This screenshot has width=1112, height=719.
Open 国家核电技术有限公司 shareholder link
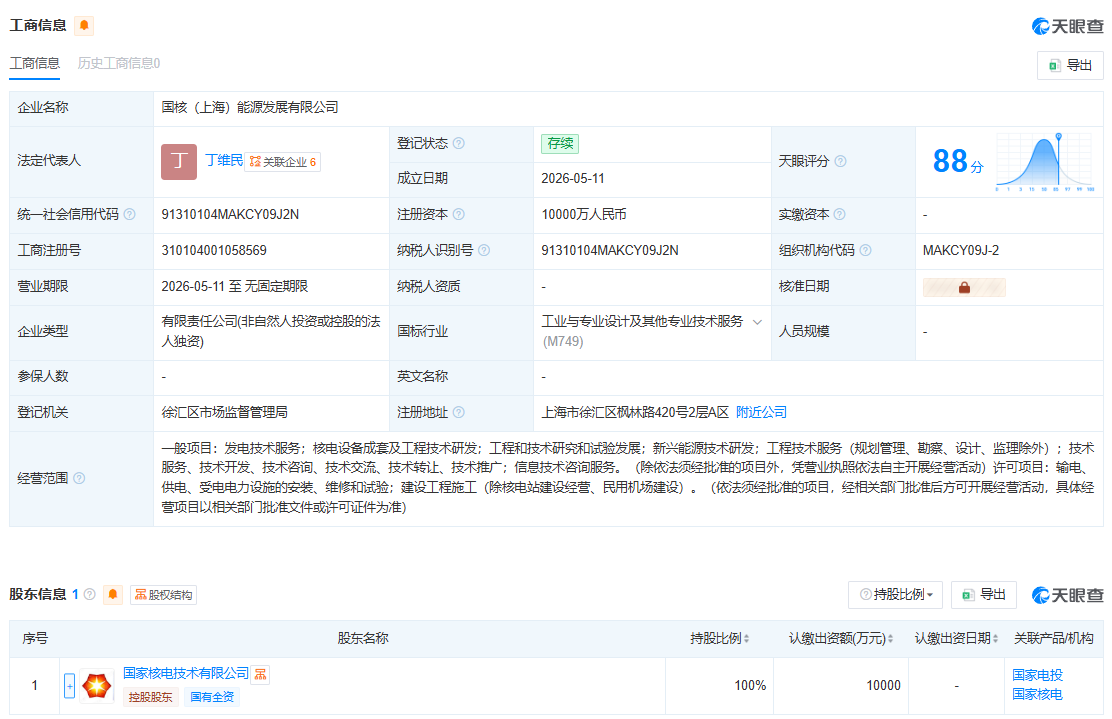coord(187,673)
